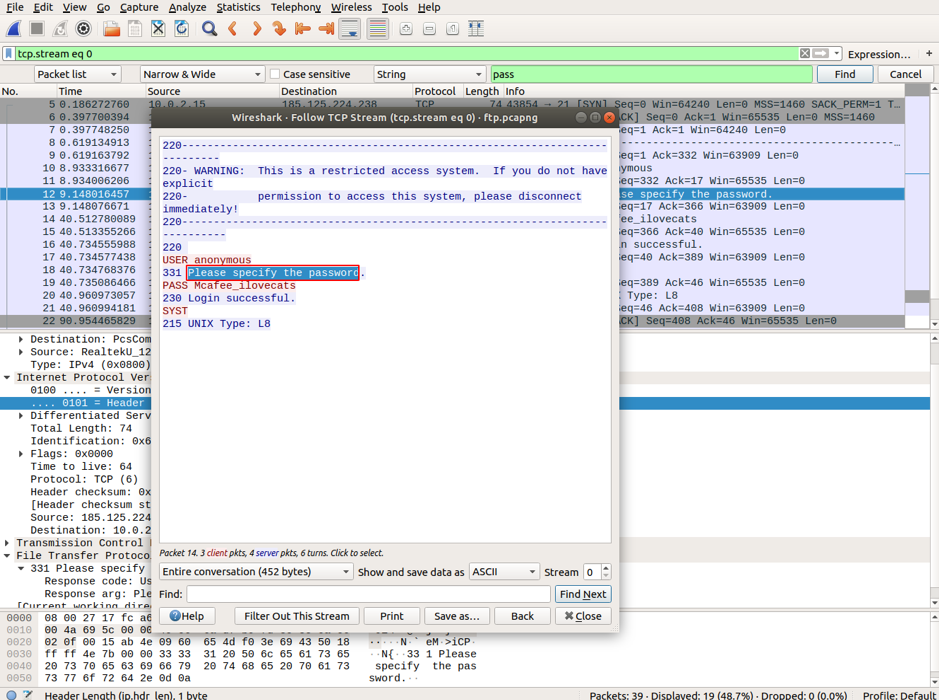Open the Telephony menu

(296, 7)
